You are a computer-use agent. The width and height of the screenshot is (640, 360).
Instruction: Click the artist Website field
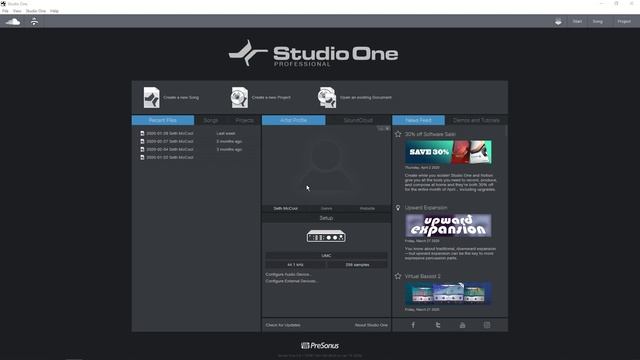367,209
